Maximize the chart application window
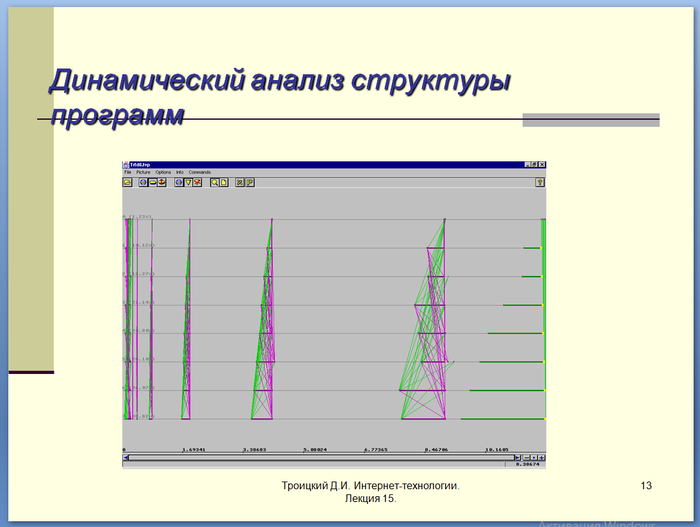 [x=534, y=164]
